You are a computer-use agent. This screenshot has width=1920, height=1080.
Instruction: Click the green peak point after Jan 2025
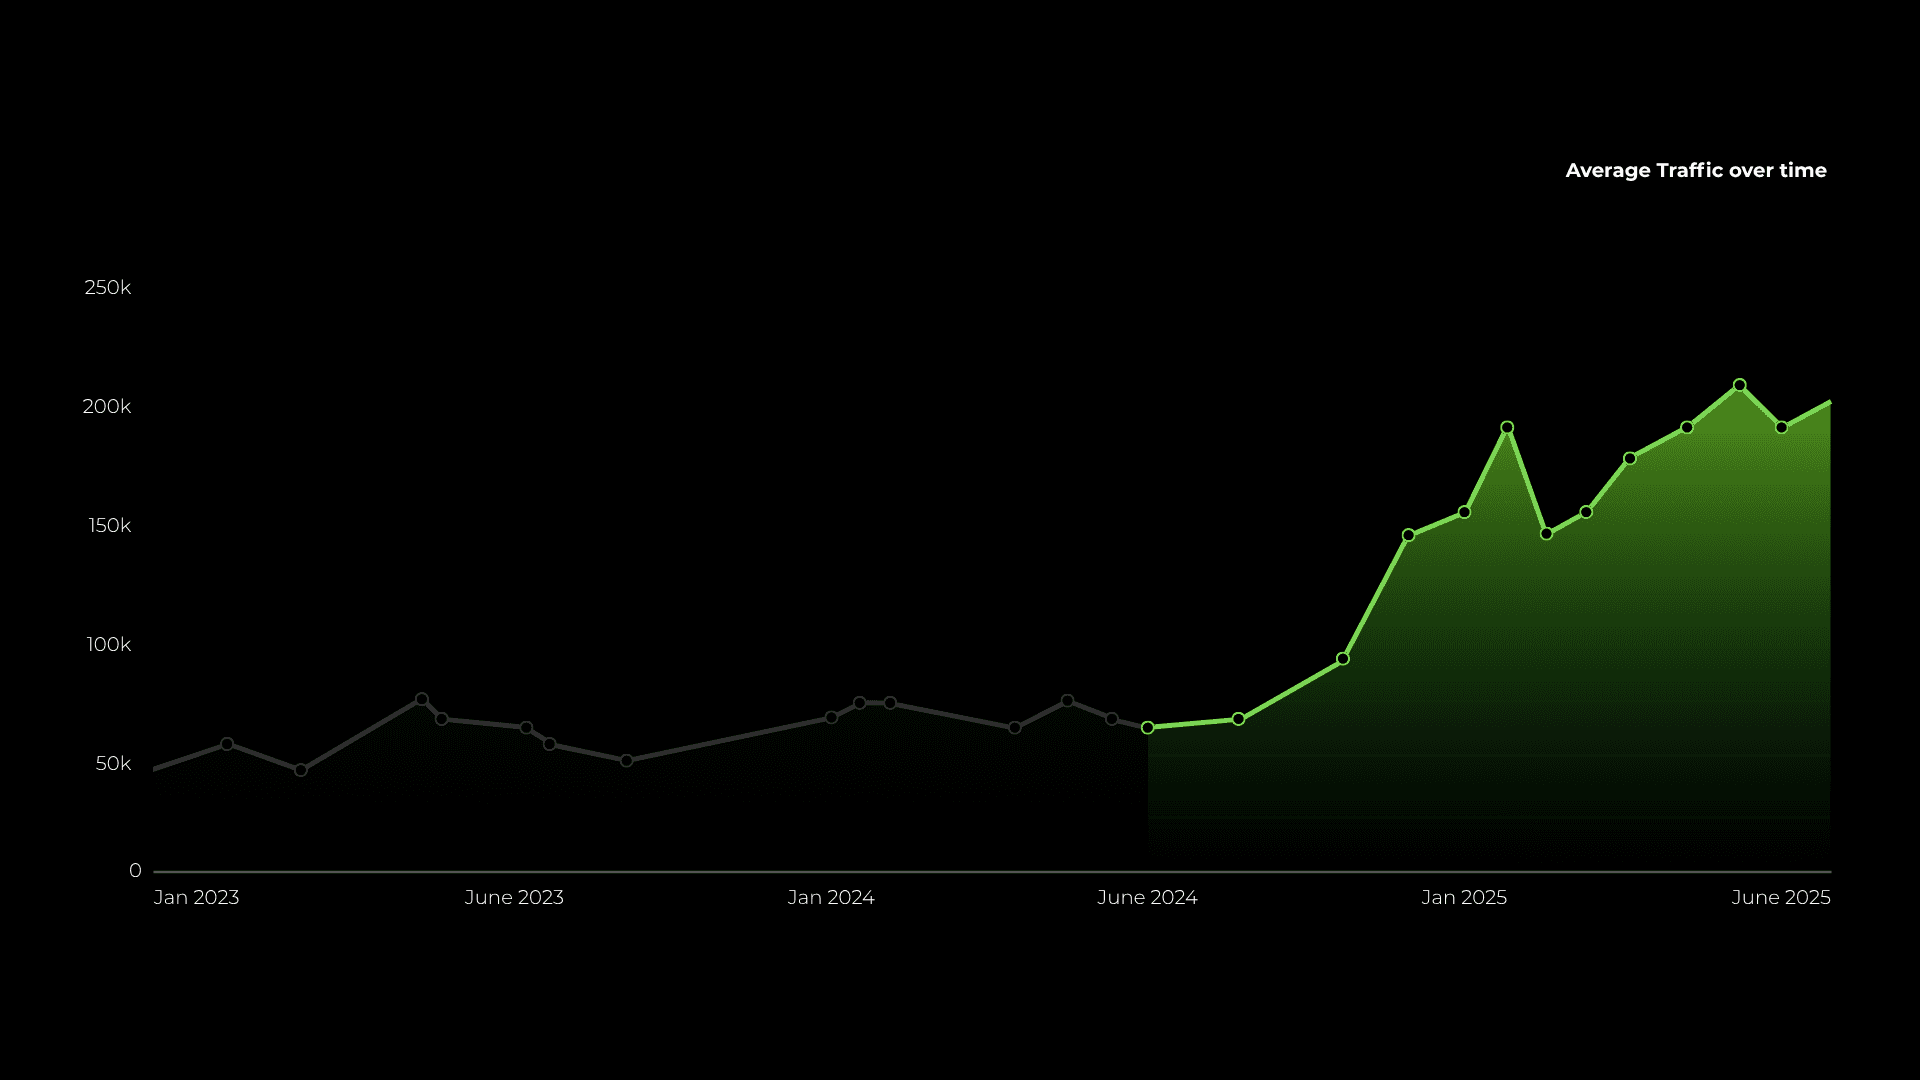tap(1507, 428)
